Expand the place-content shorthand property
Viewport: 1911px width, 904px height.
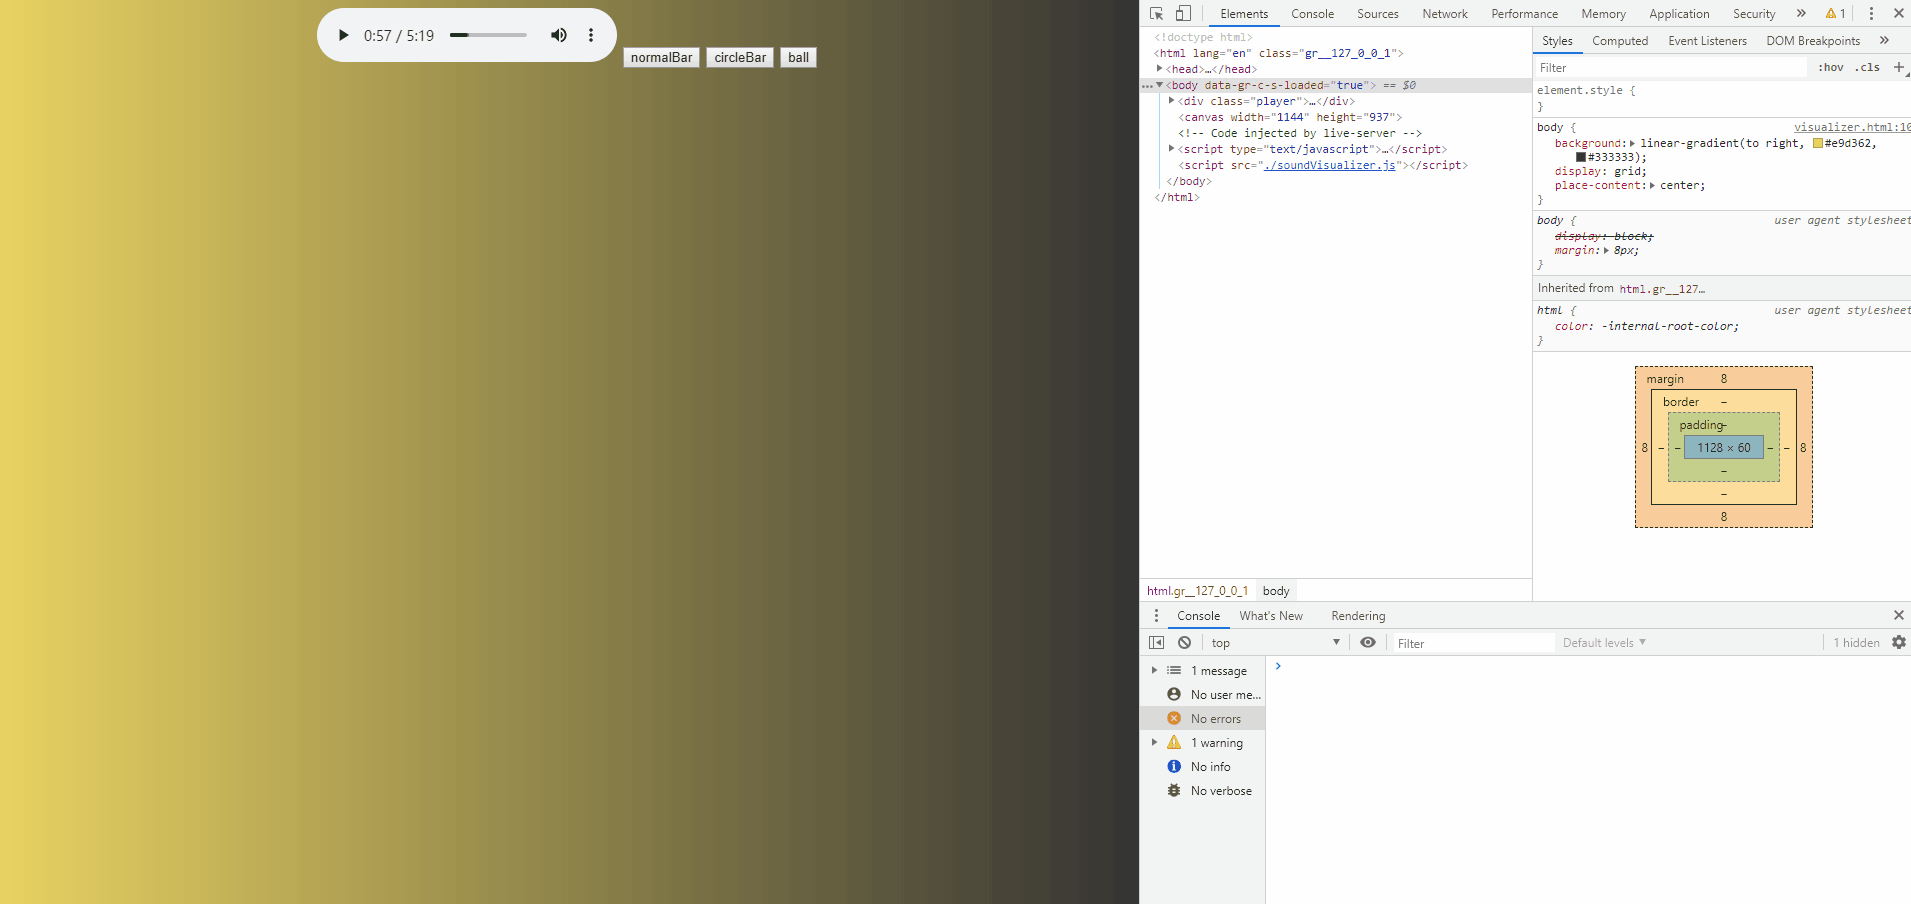tap(1653, 185)
